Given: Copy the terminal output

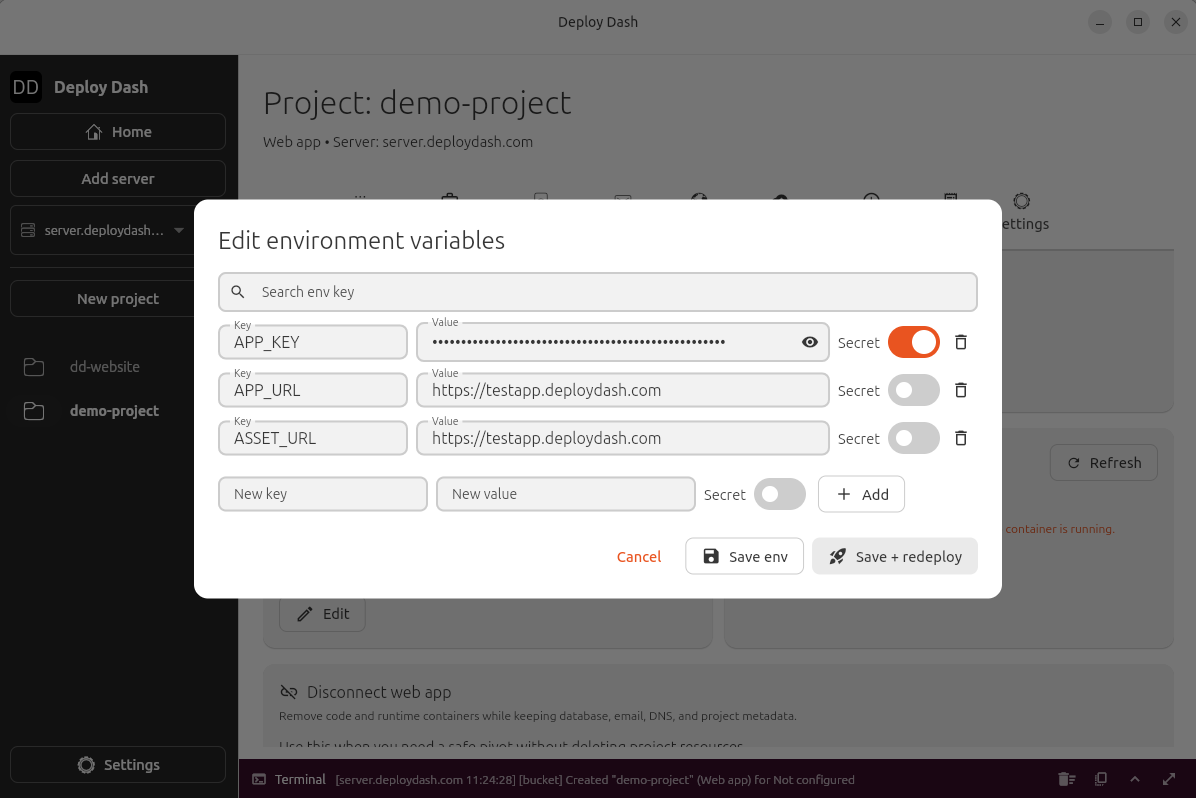Looking at the screenshot, I should coord(1101,779).
